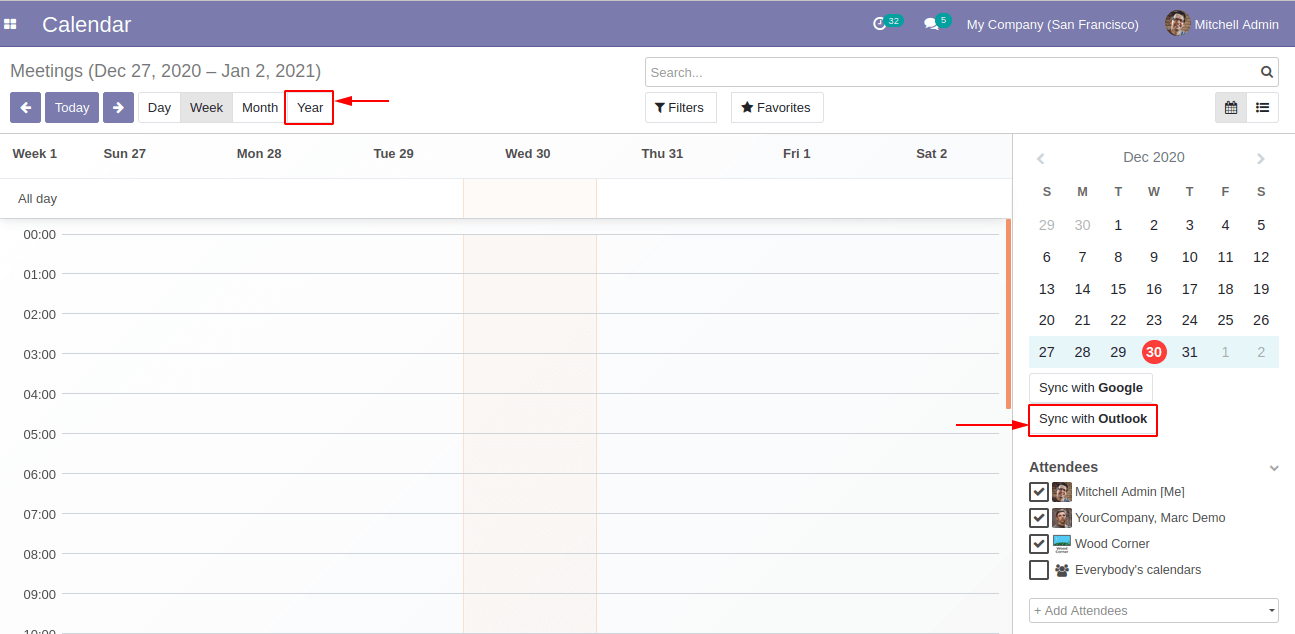This screenshot has width=1295, height=634.
Task: Switch to Week view
Action: click(207, 108)
